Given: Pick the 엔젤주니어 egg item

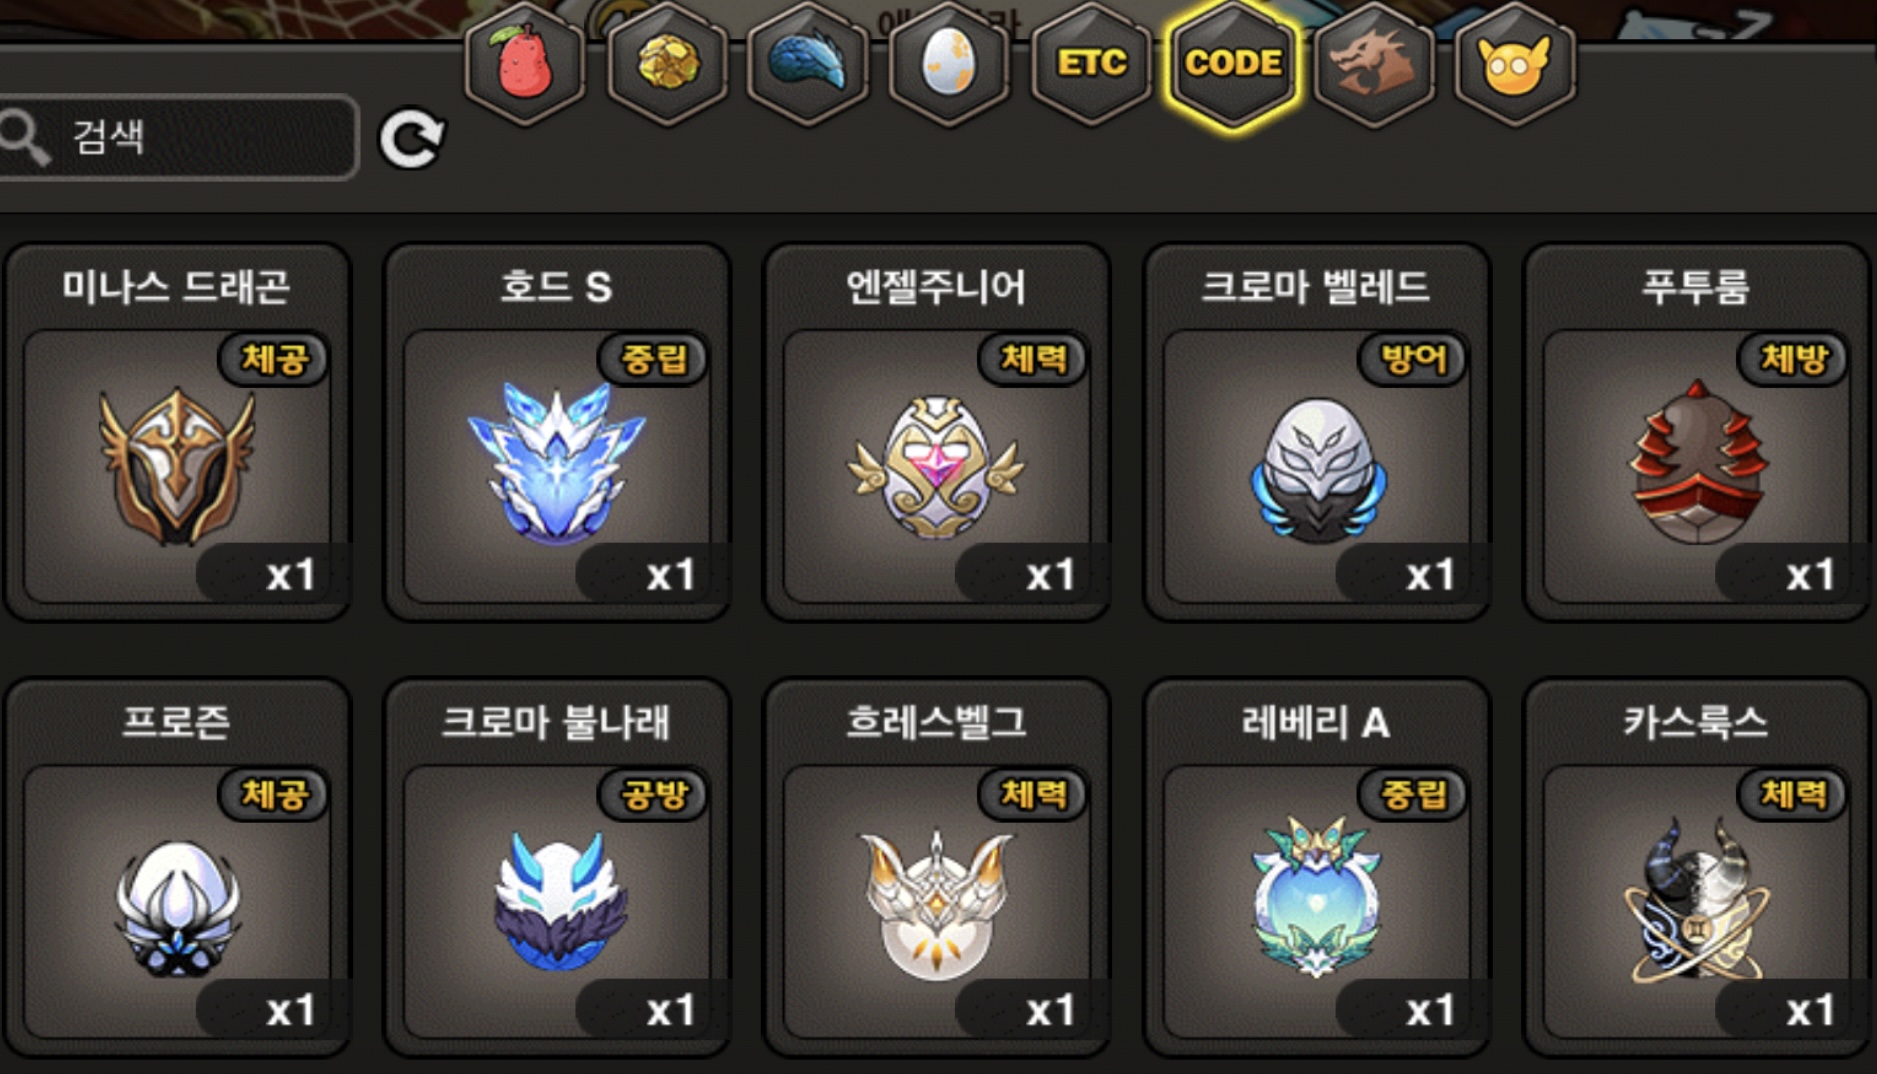Looking at the screenshot, I should click(x=937, y=432).
